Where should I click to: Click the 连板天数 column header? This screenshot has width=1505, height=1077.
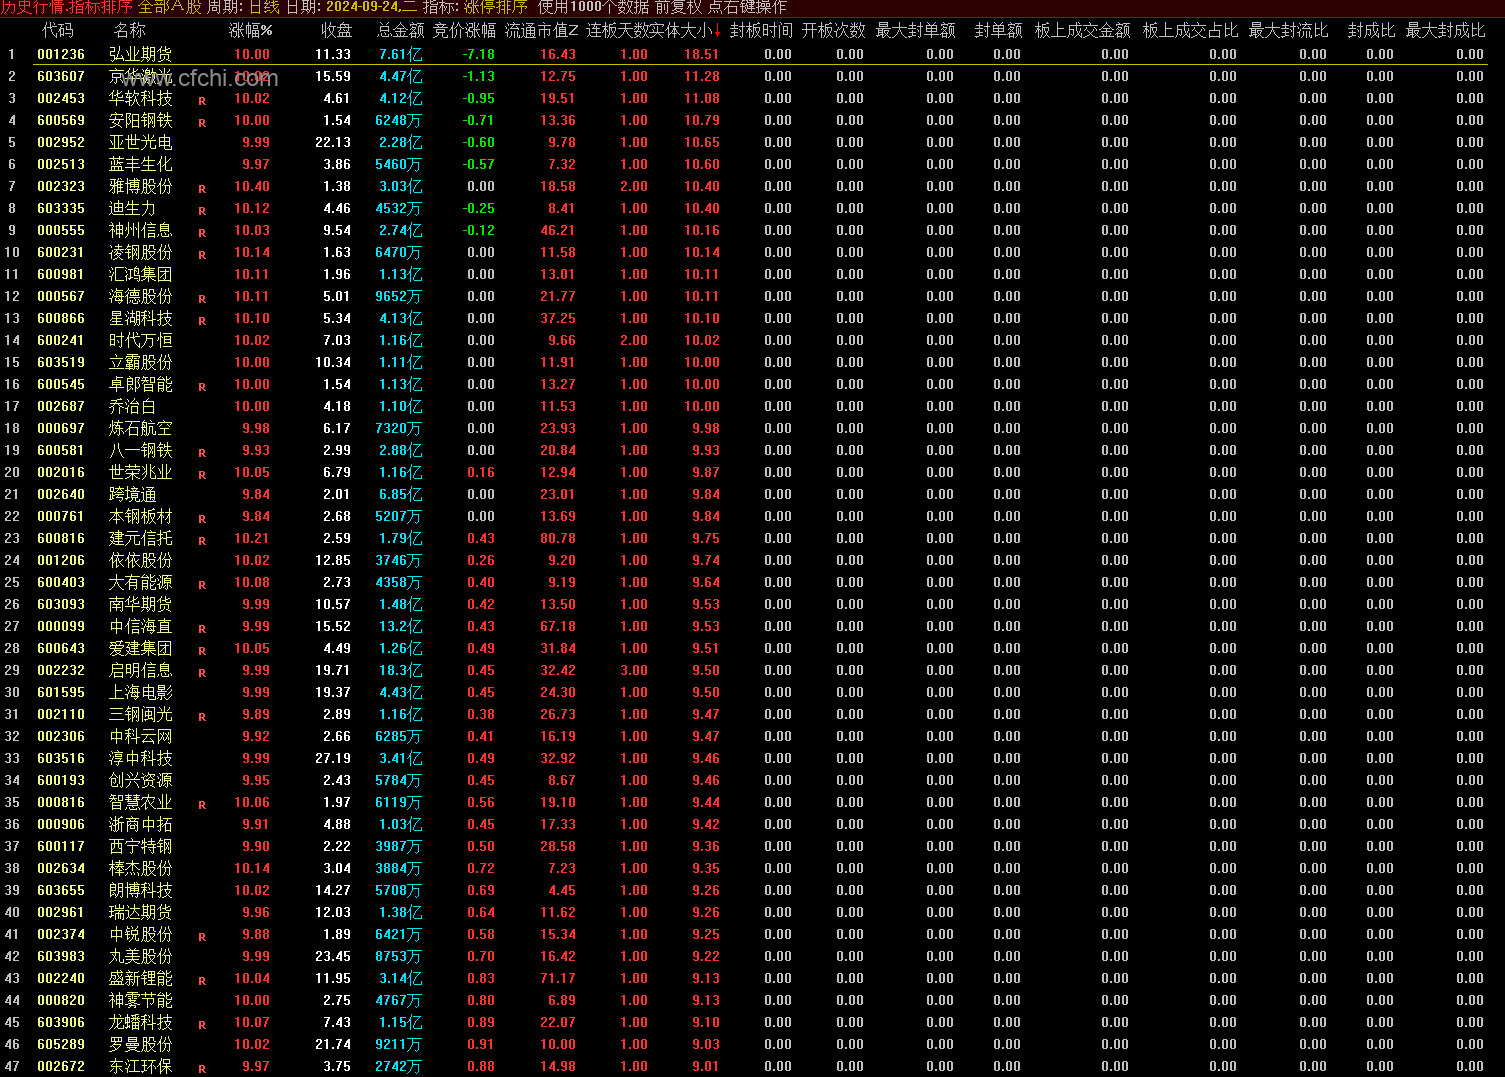(x=618, y=31)
